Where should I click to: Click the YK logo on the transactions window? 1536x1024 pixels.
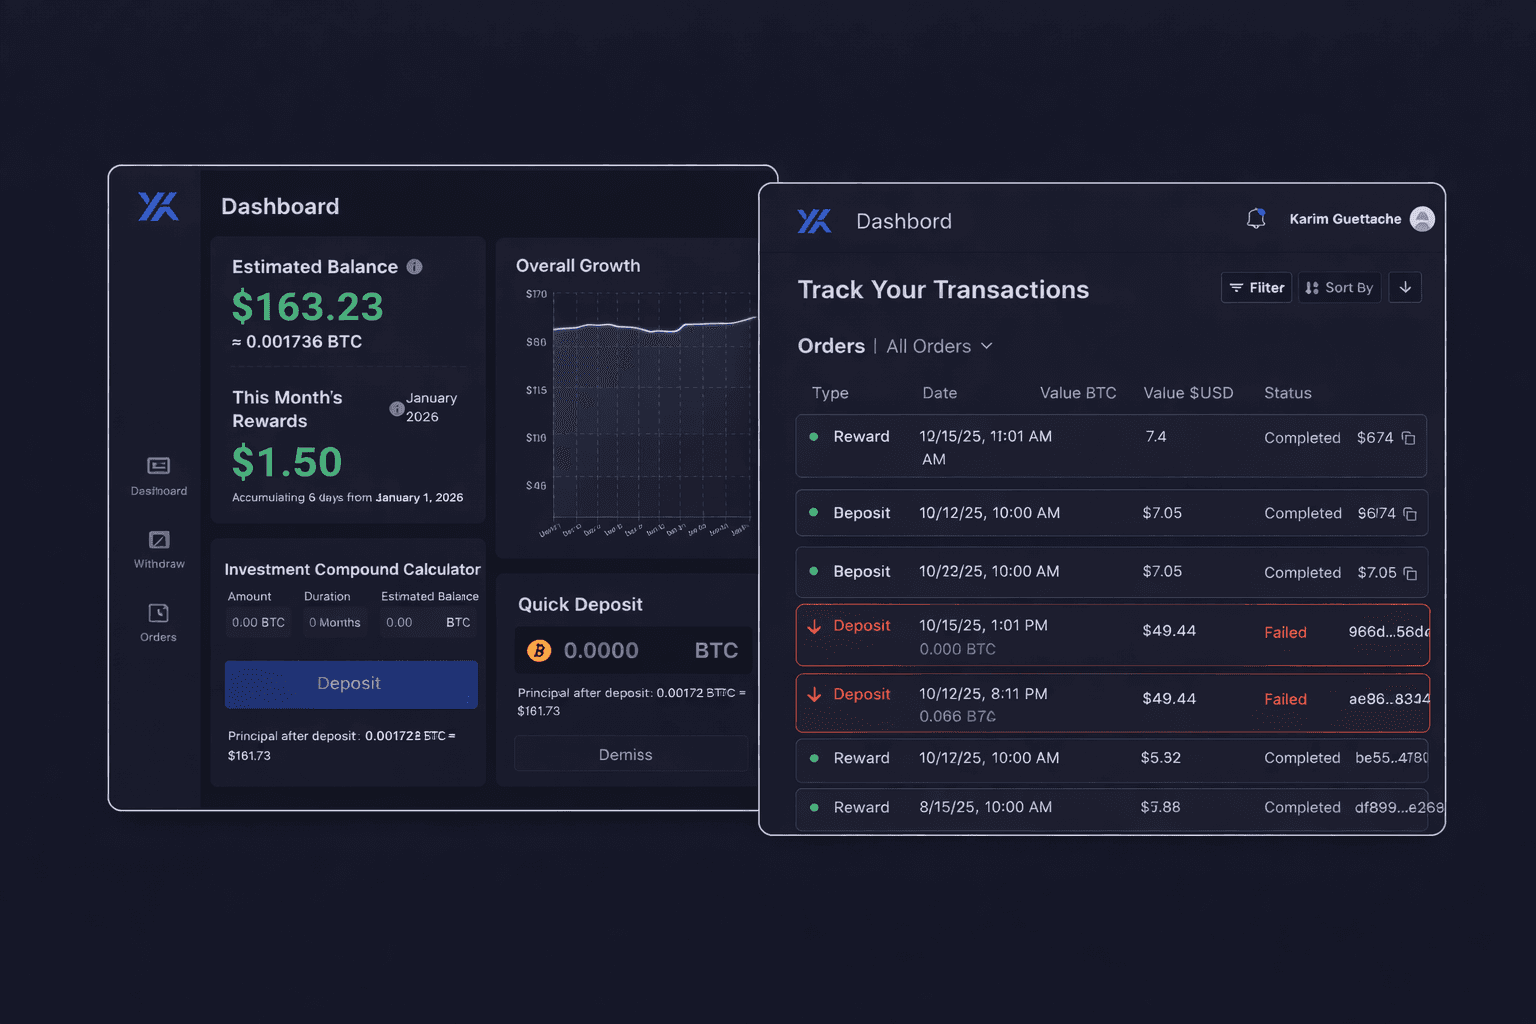[x=813, y=221]
